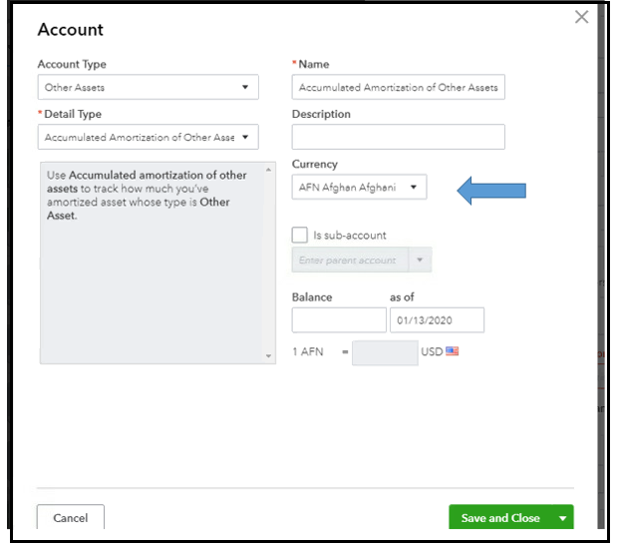This screenshot has width=619, height=547.
Task: Click the Enter parent account field
Action: tap(348, 261)
